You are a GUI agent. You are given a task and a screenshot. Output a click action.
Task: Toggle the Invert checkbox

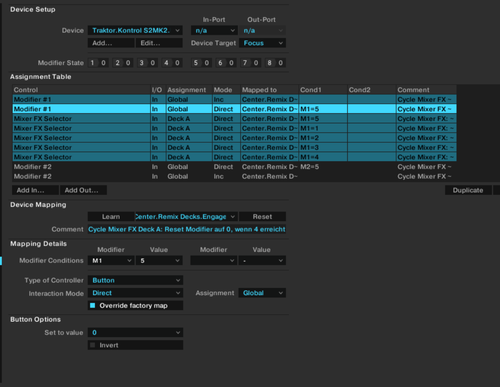(93, 345)
